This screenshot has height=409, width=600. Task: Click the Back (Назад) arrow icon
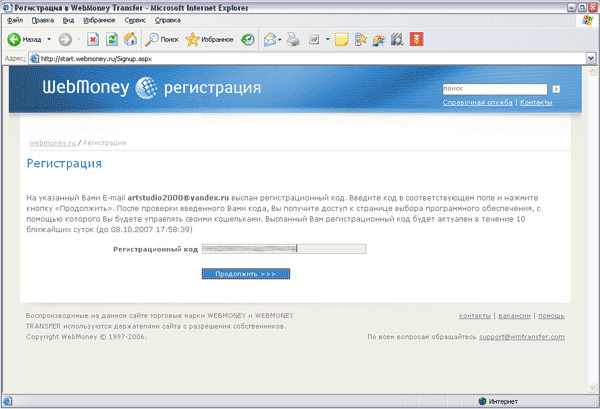pyautogui.click(x=14, y=39)
